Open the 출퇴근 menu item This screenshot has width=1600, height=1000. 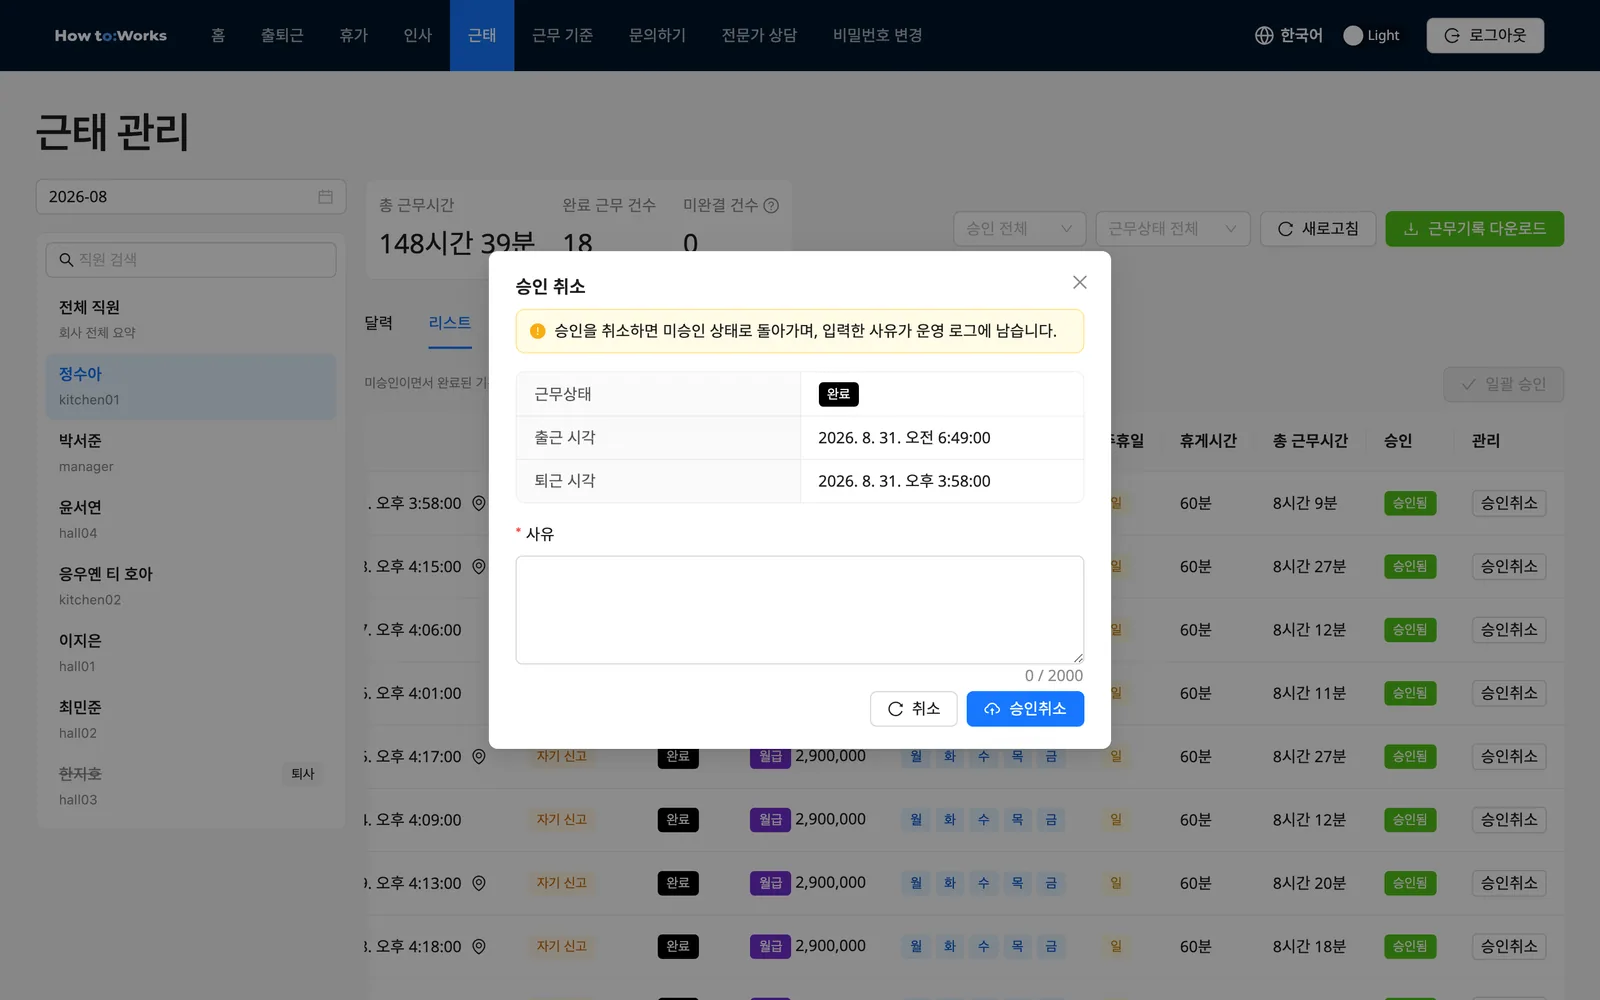tap(282, 35)
